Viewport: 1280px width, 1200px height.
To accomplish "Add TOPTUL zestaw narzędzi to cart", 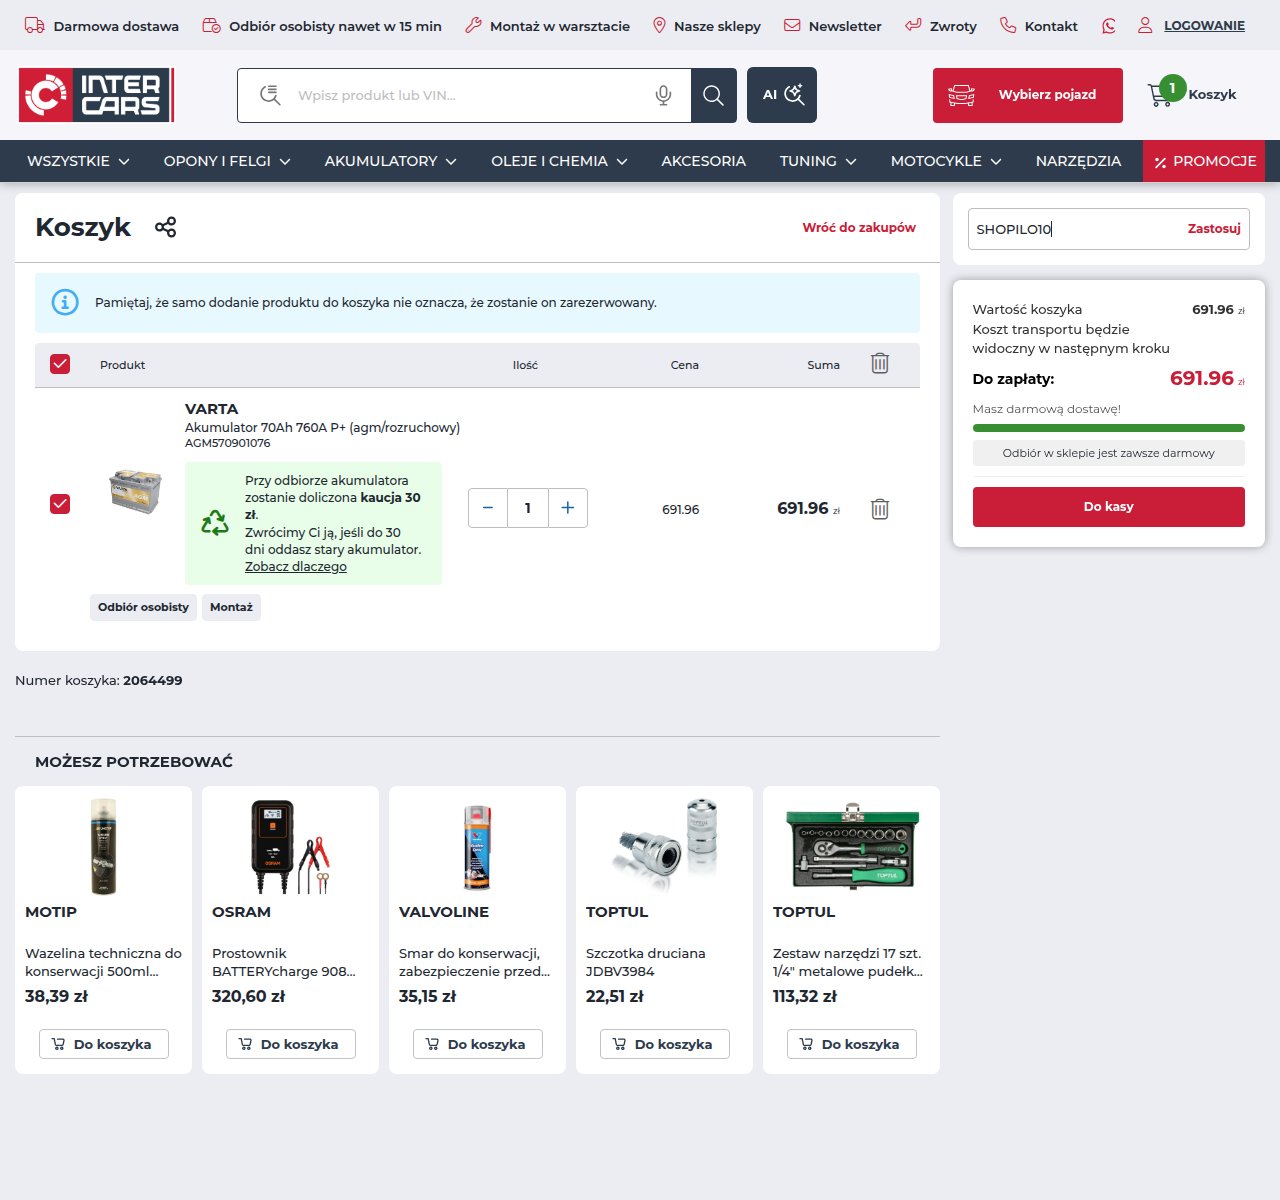I will click(x=852, y=1044).
